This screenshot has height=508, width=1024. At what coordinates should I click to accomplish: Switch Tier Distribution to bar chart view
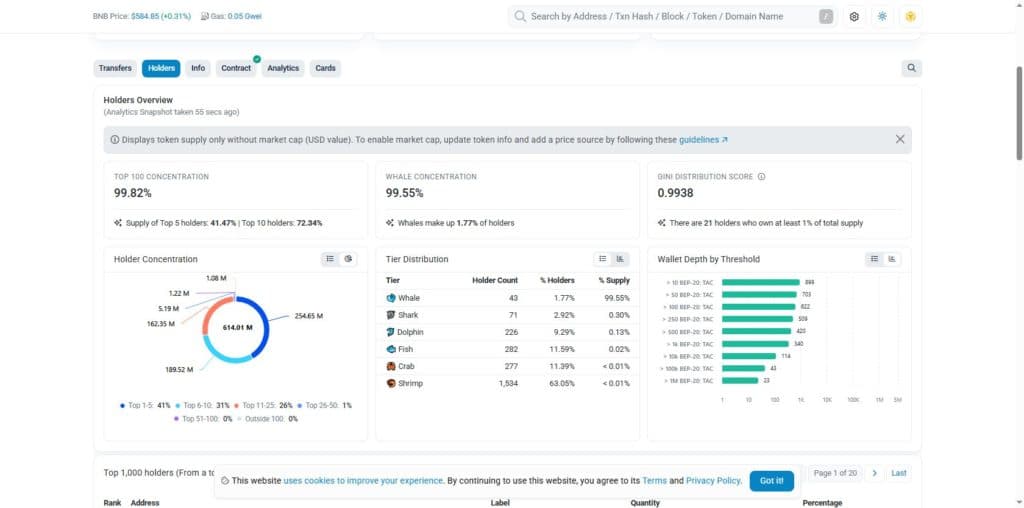(x=620, y=259)
